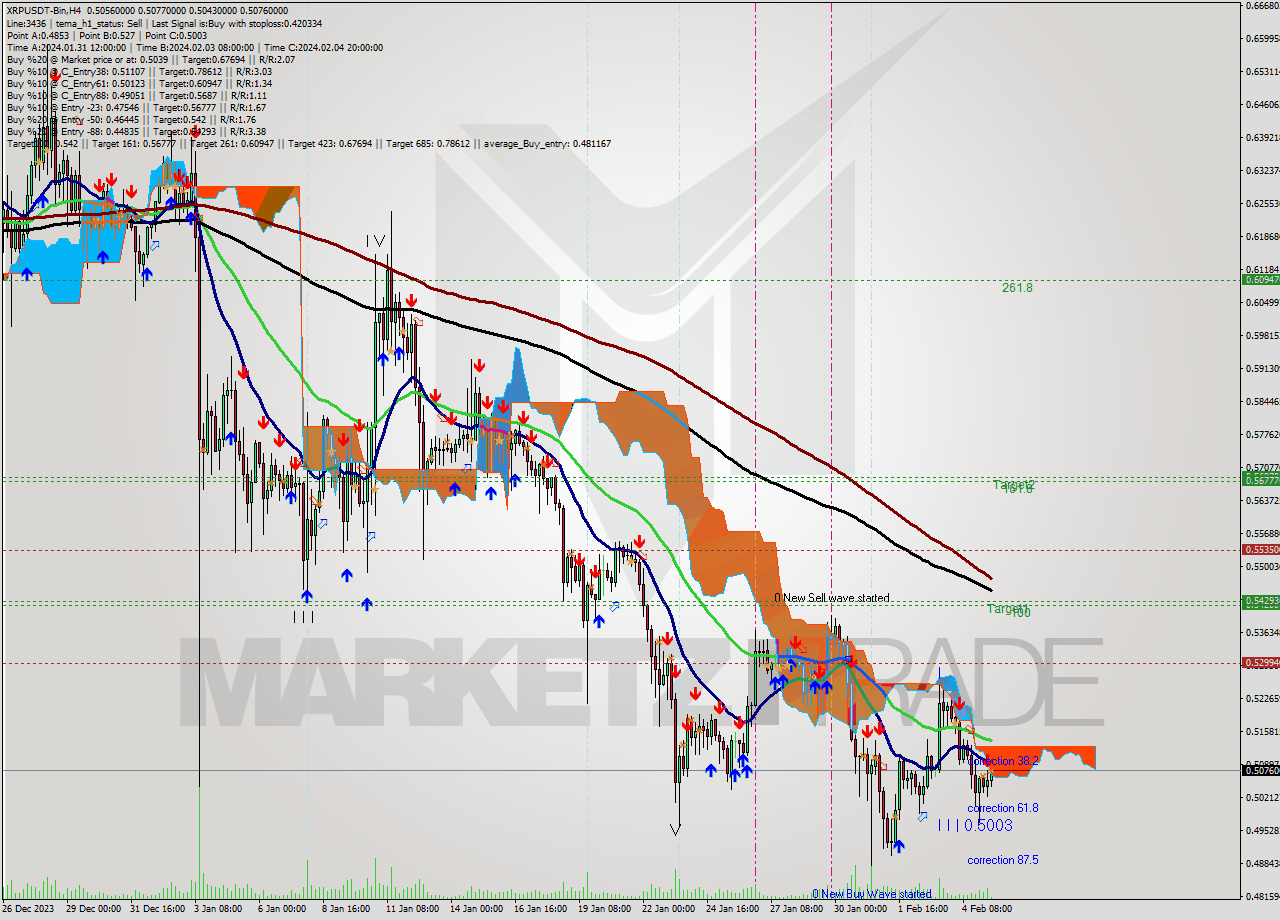1280x920 pixels.
Task: Click the 0.66680 price axis label
Action: 1262,6
